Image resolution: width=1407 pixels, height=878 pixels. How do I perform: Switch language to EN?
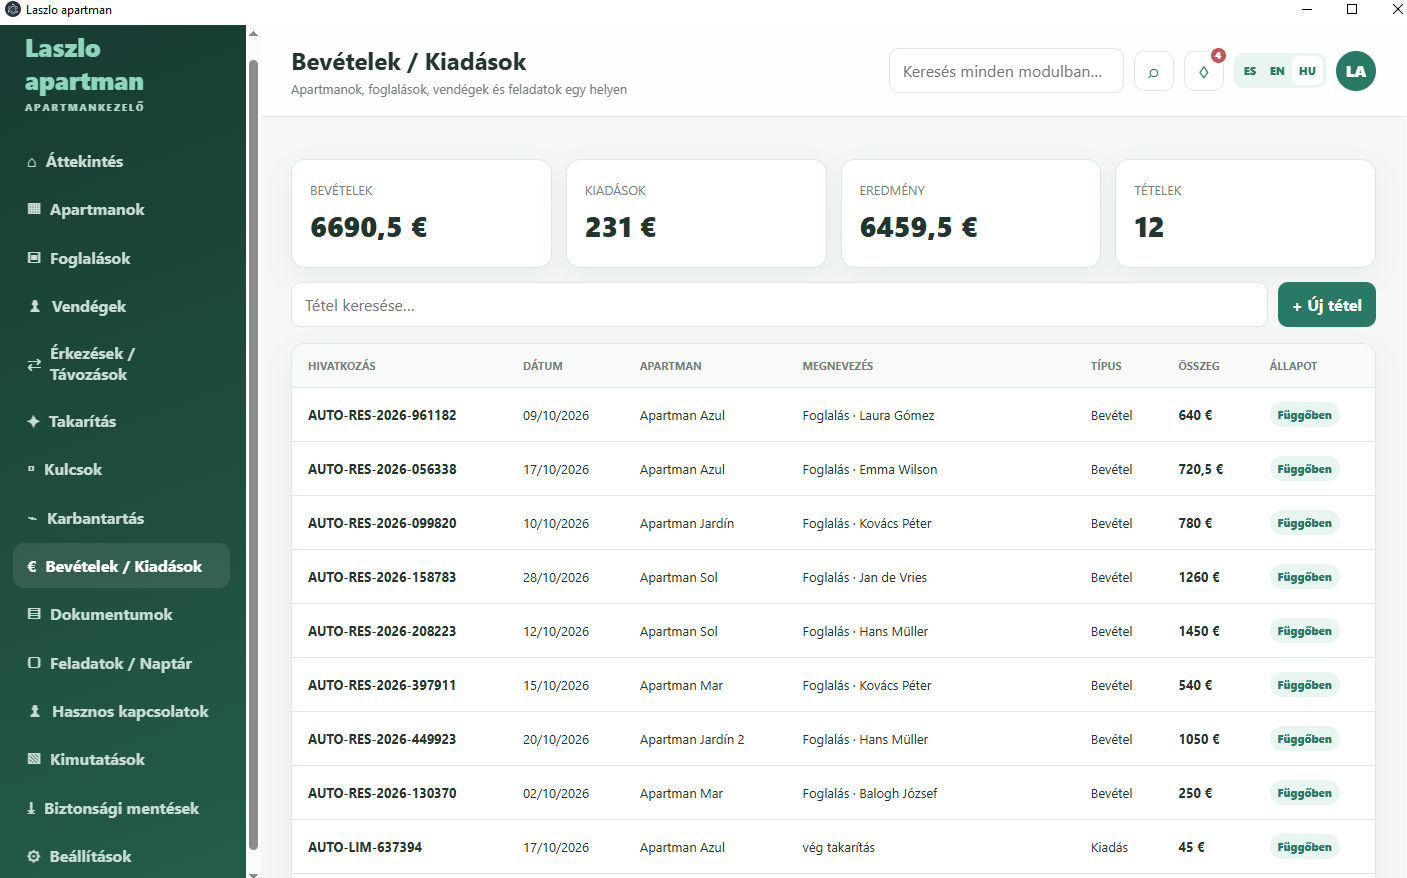(1277, 71)
